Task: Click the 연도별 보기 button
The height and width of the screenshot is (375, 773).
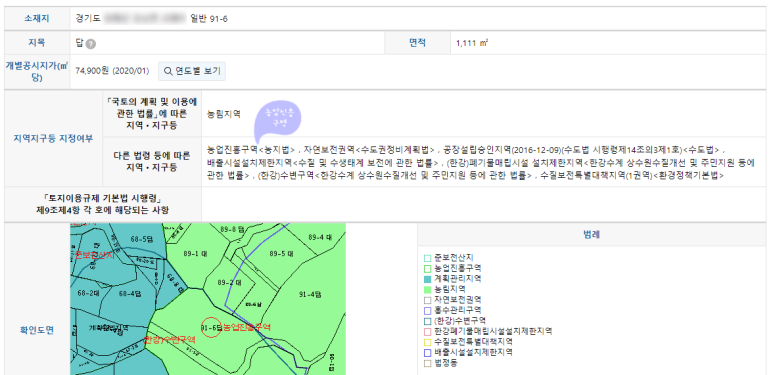Action: (192, 71)
